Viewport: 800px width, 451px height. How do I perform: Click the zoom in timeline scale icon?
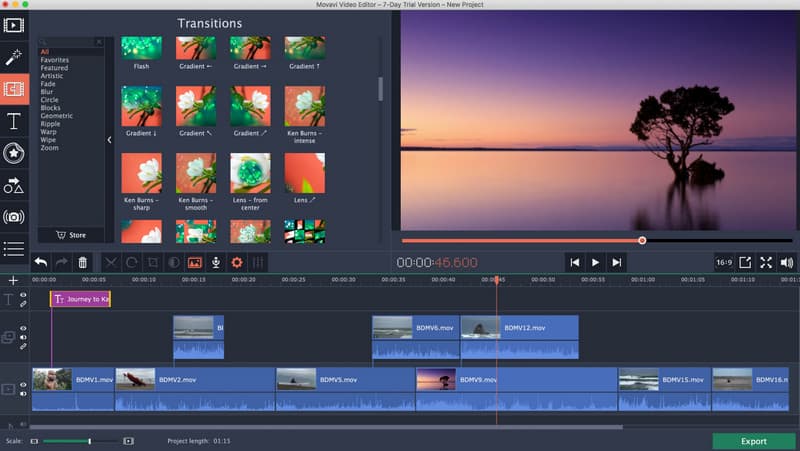click(129, 441)
